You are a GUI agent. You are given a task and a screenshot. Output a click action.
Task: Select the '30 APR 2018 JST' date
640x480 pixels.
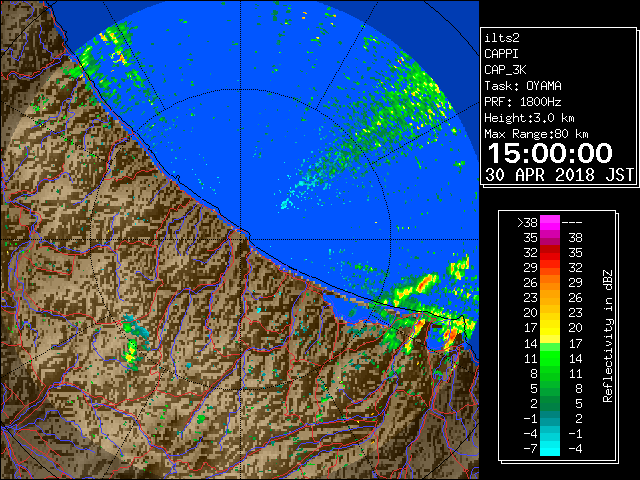[560, 175]
